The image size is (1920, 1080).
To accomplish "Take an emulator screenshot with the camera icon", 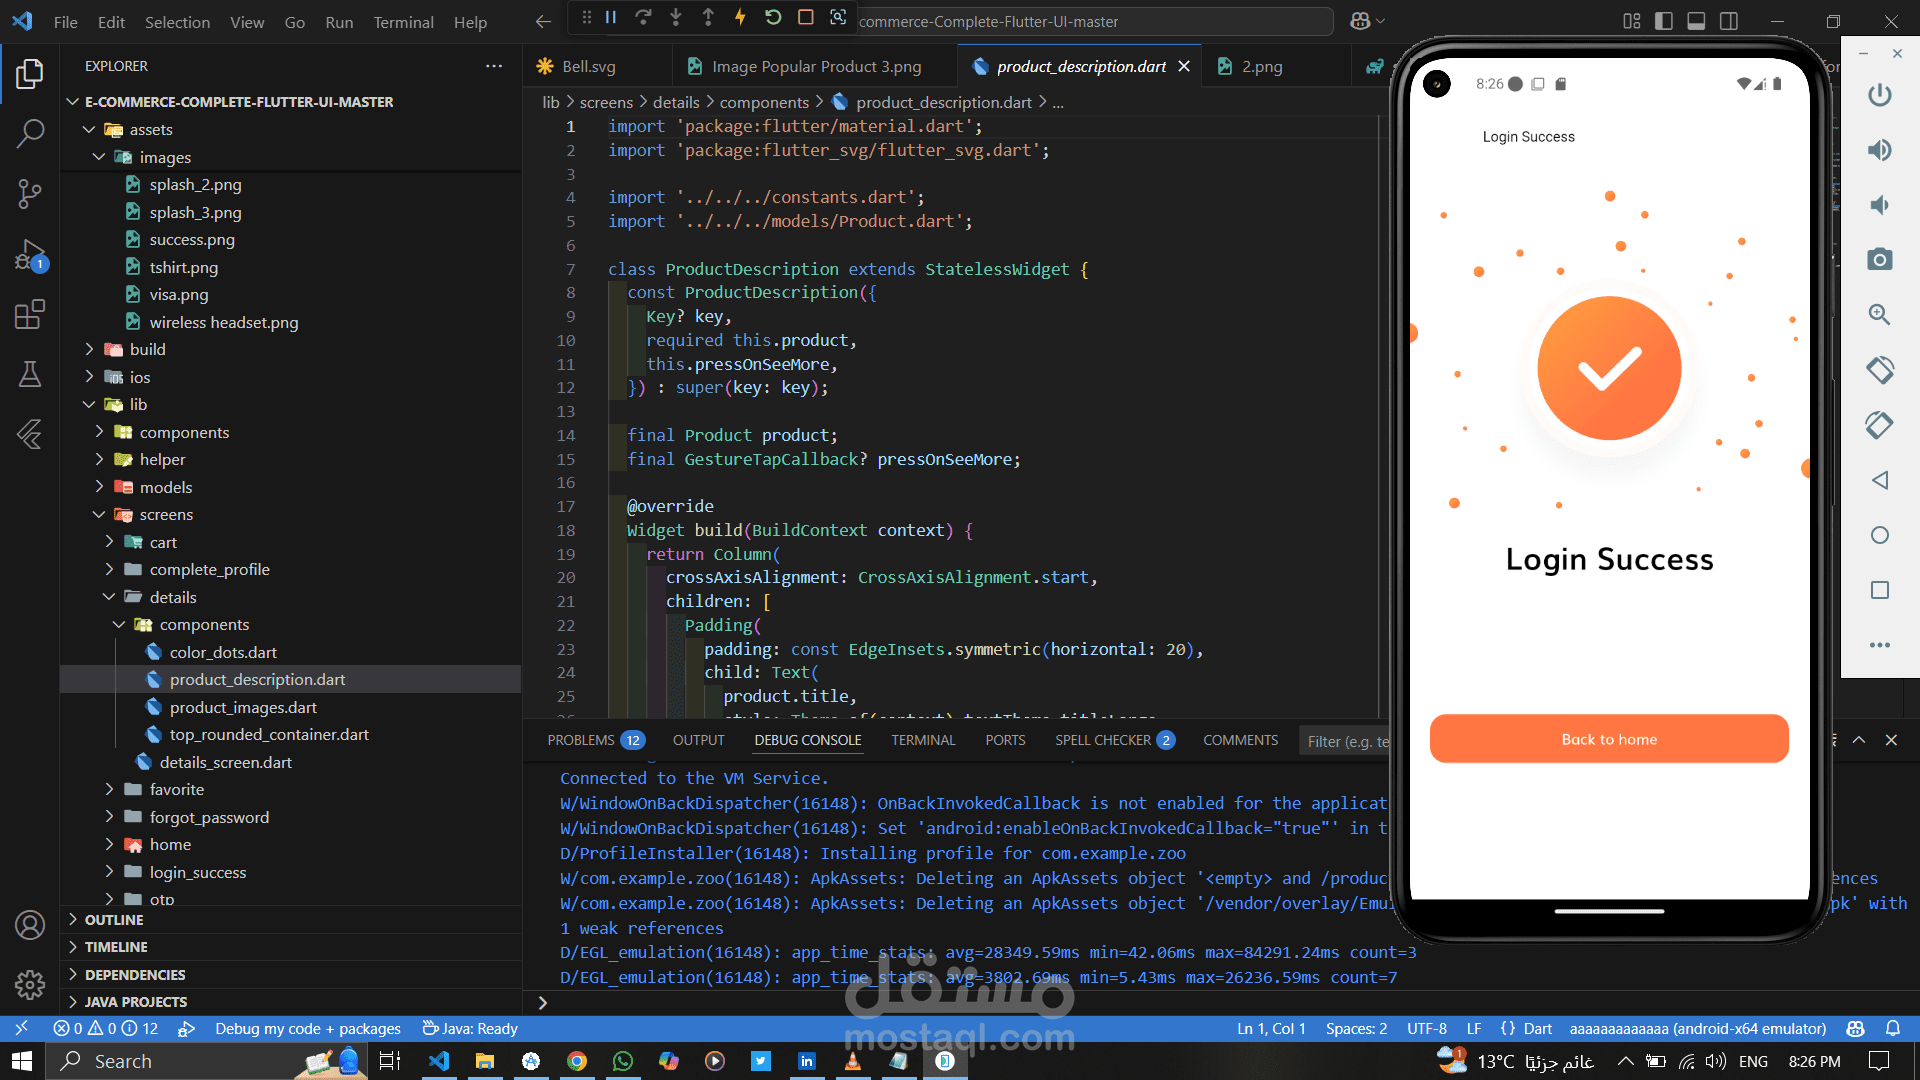I will 1879,260.
